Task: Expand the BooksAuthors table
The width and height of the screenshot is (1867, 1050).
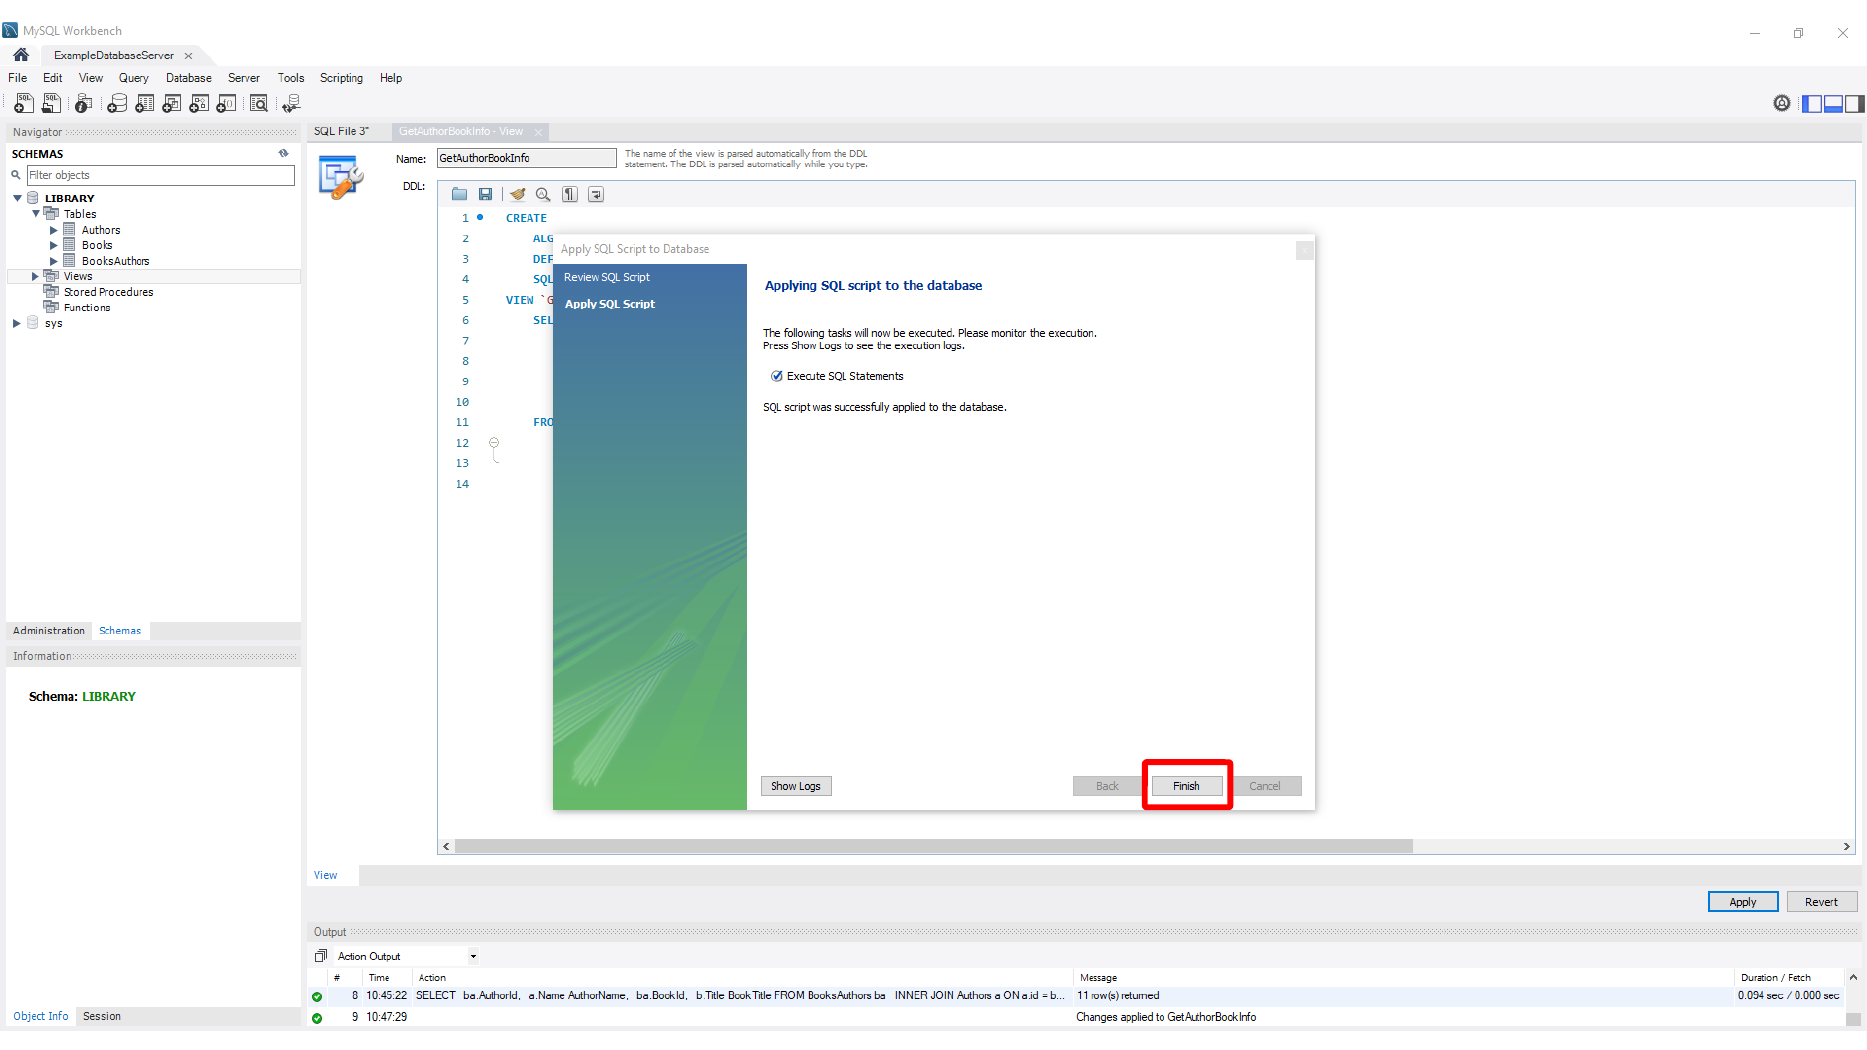Action: tap(54, 260)
